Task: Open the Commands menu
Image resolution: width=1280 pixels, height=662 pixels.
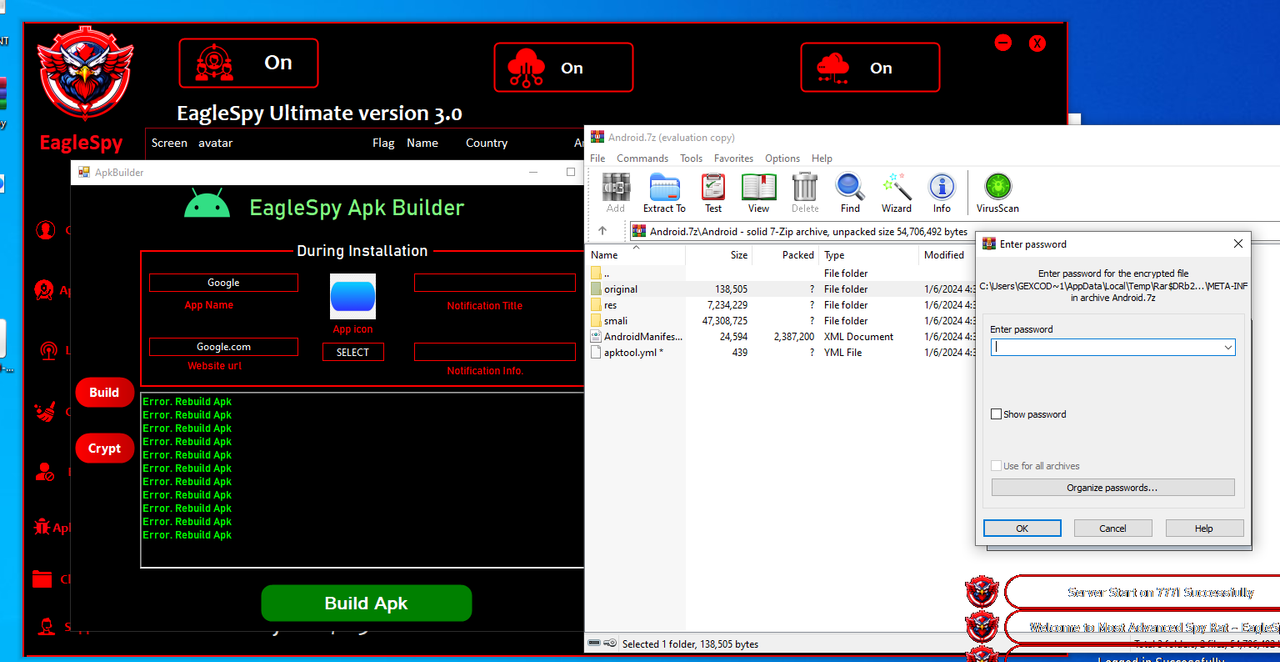Action: tap(642, 158)
